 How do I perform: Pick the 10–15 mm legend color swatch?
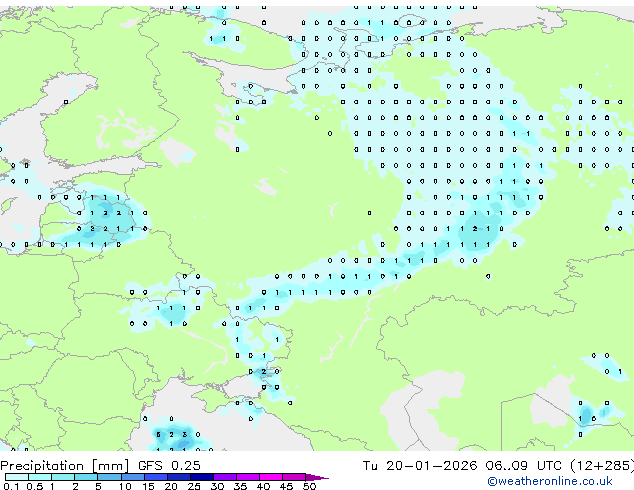pyautogui.click(x=132, y=477)
